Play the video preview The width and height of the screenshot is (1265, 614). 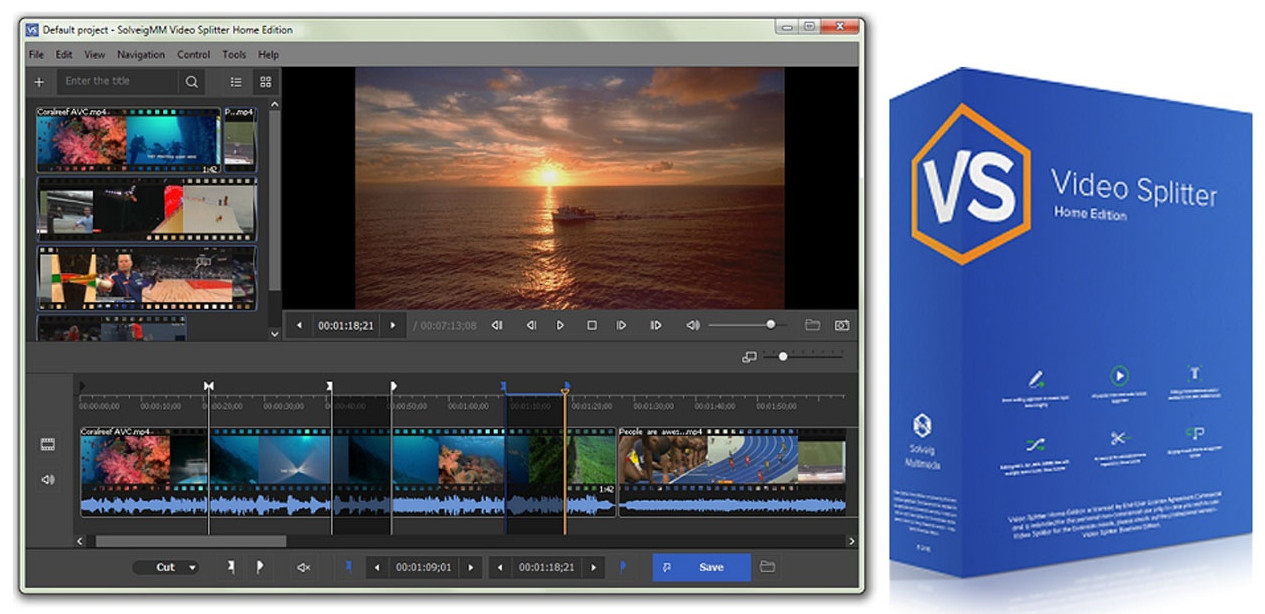[x=560, y=325]
